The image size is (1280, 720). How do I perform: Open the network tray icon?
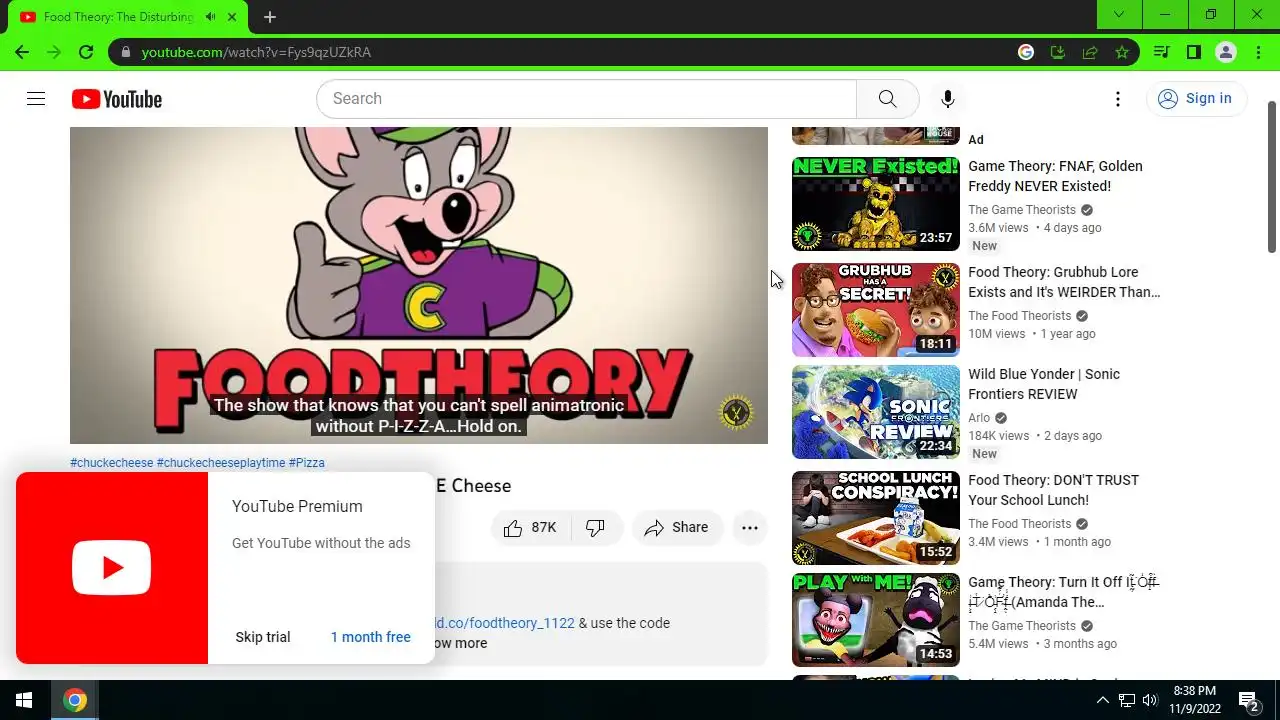(x=1126, y=700)
